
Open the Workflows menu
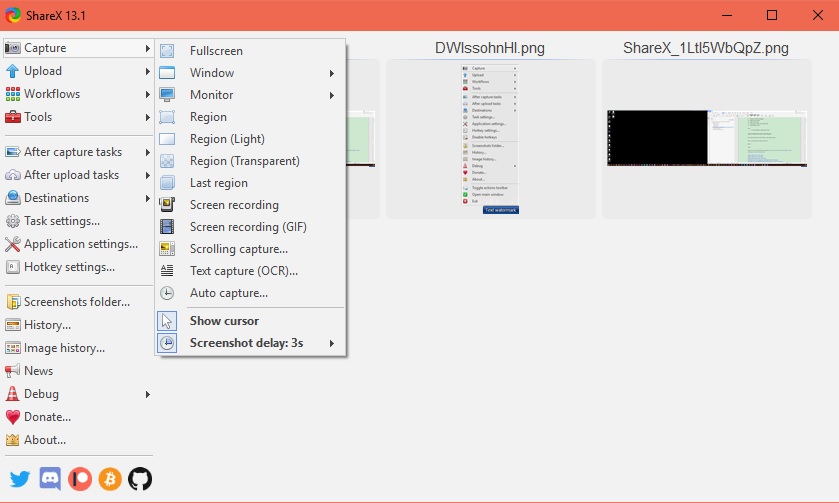pyautogui.click(x=78, y=94)
